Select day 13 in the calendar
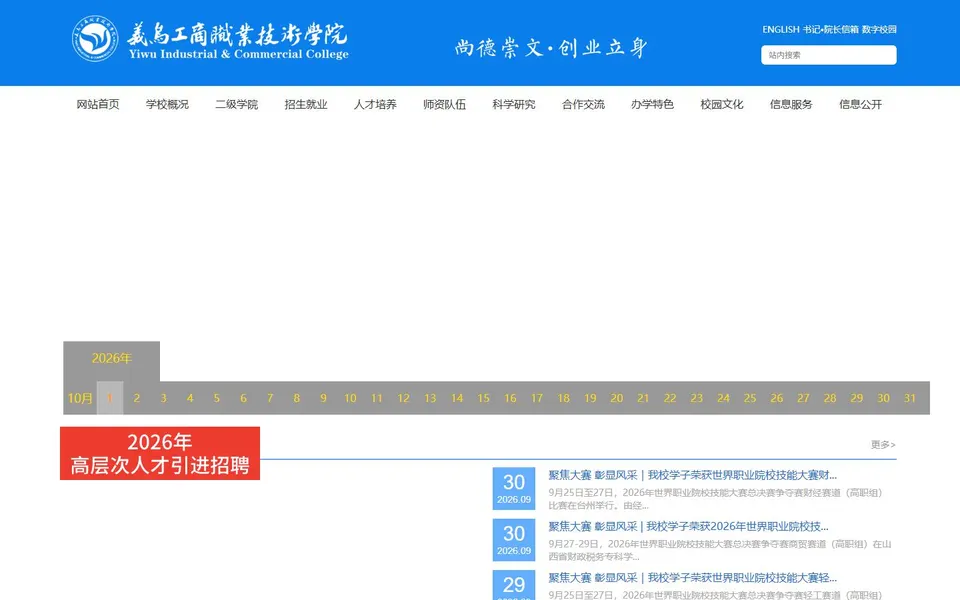The image size is (960, 600). pos(430,398)
